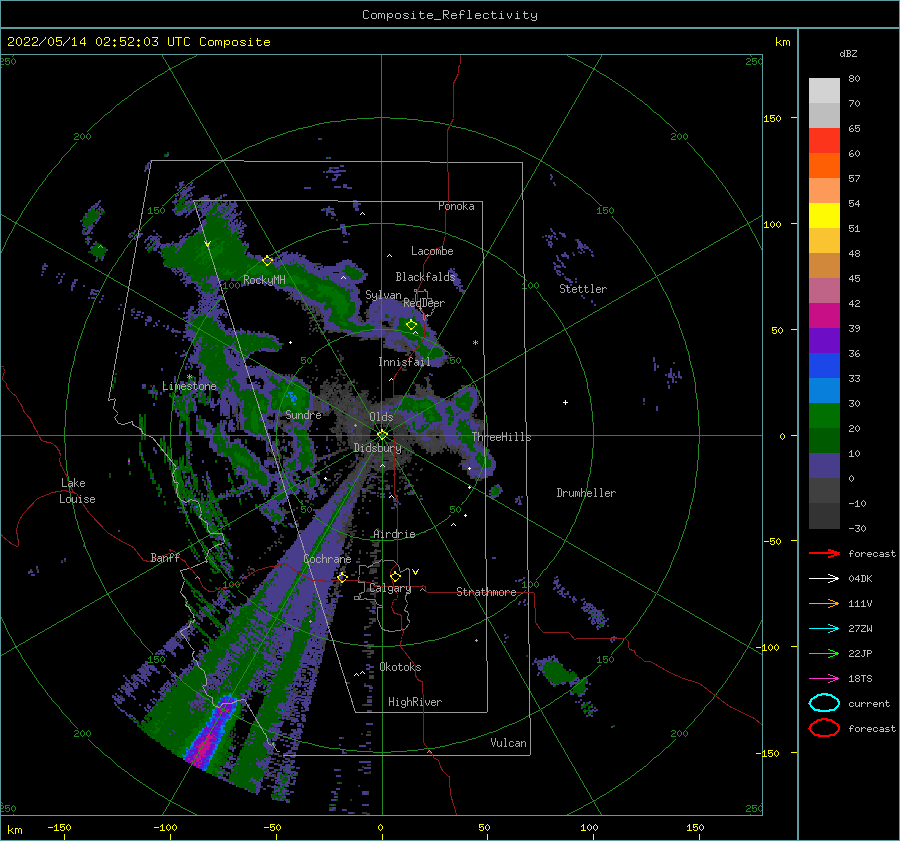Screen dimensions: 900x841
Task: Click the Innisfail label
Action: tap(404, 362)
